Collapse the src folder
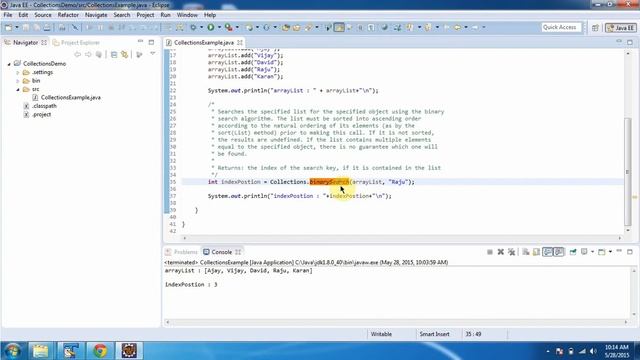This screenshot has height=360, width=640. [x=18, y=89]
